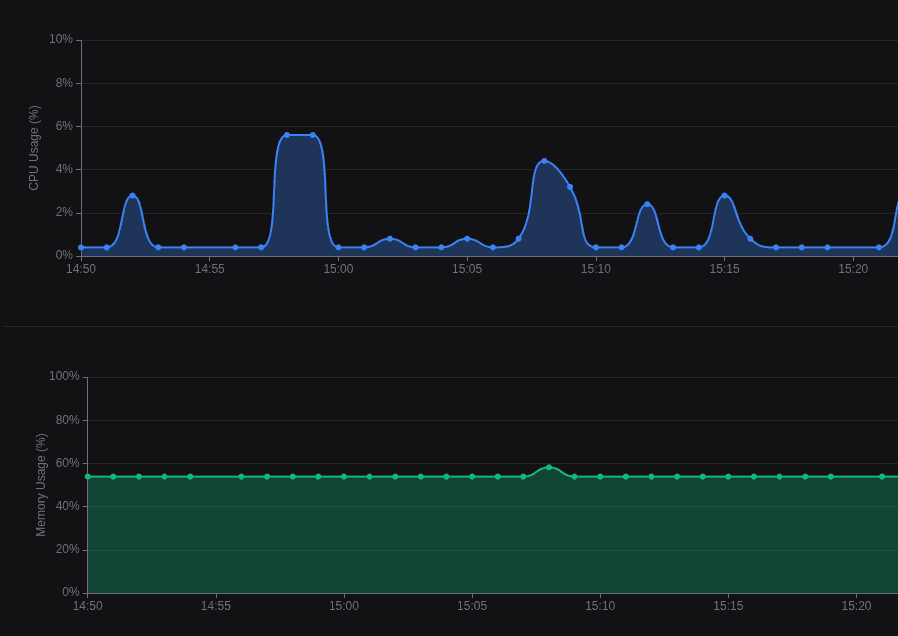Select the CPU bump at 15:12

click(648, 203)
